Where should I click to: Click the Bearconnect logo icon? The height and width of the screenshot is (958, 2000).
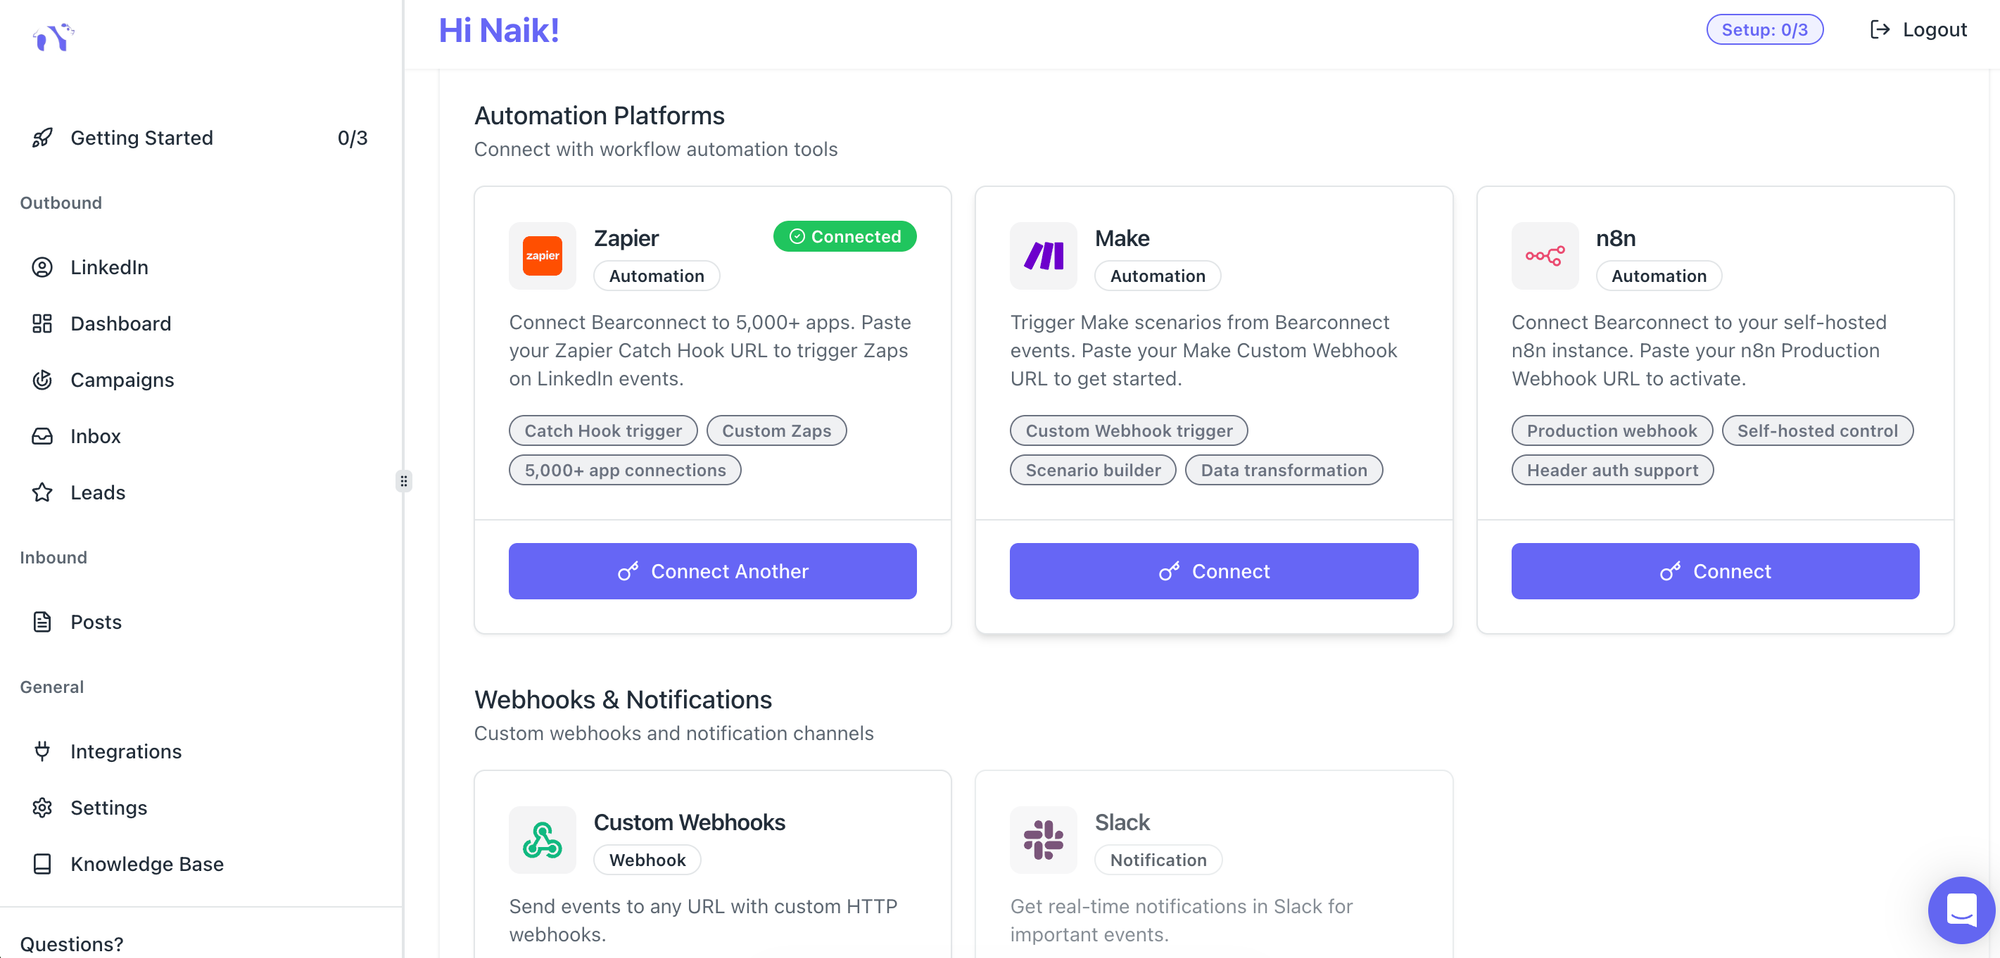53,37
